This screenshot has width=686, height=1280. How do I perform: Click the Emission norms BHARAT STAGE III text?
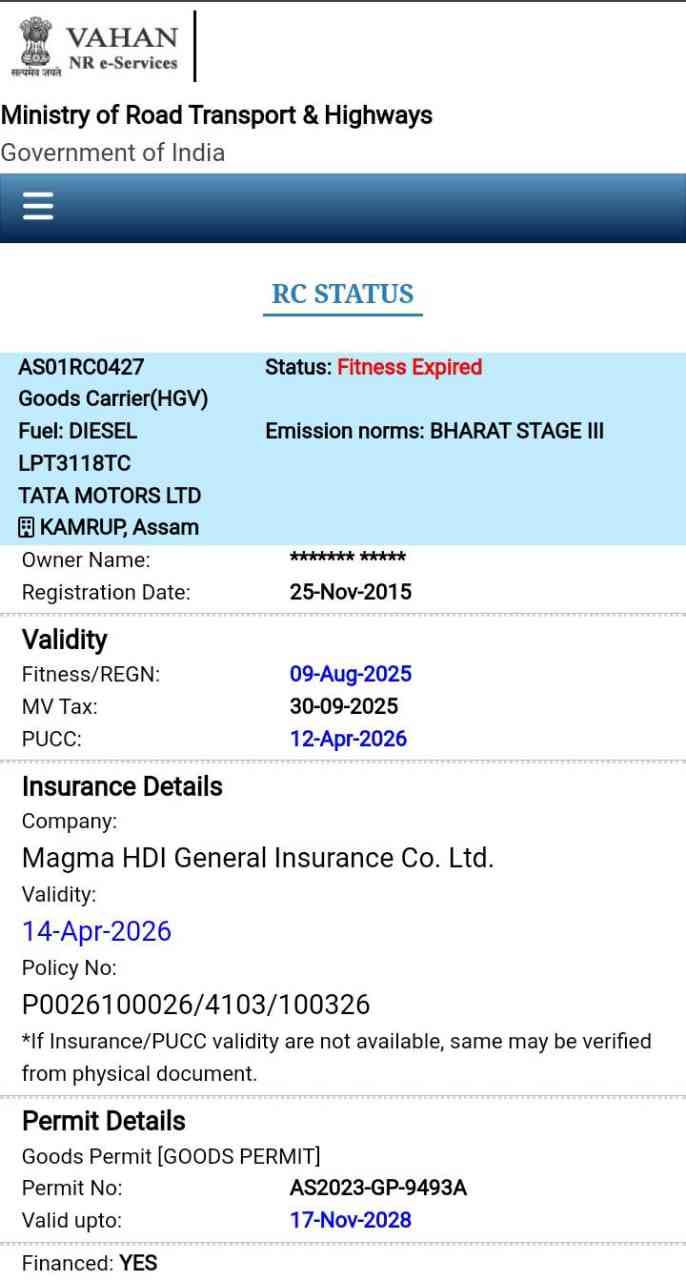434,431
